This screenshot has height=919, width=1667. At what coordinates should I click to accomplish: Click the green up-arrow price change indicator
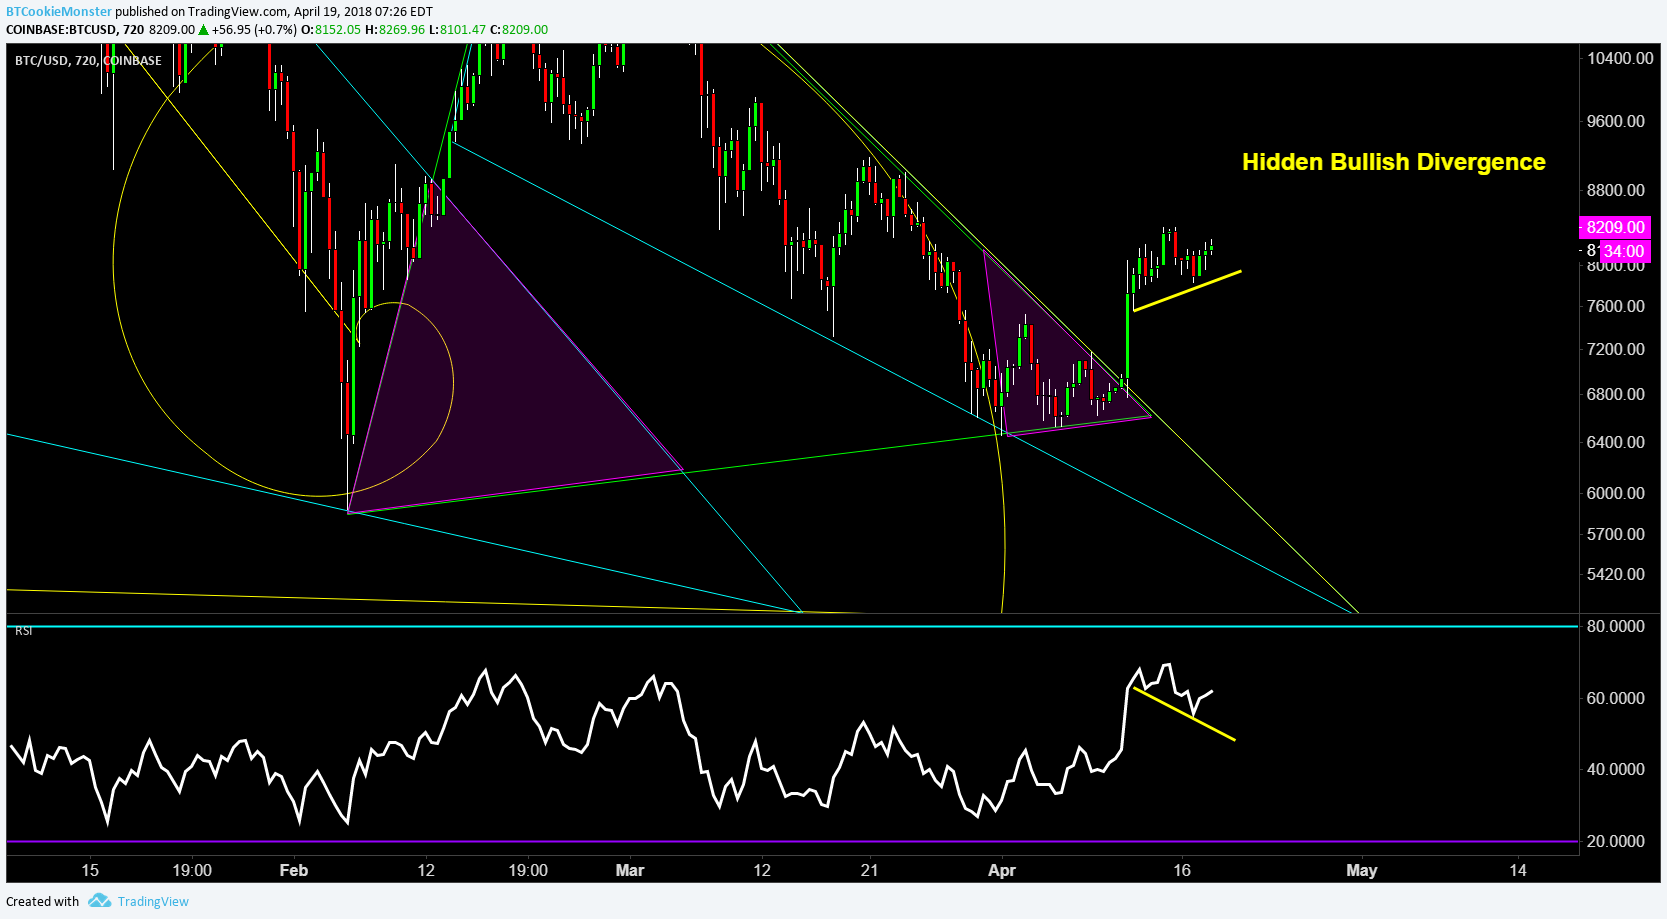tap(203, 29)
